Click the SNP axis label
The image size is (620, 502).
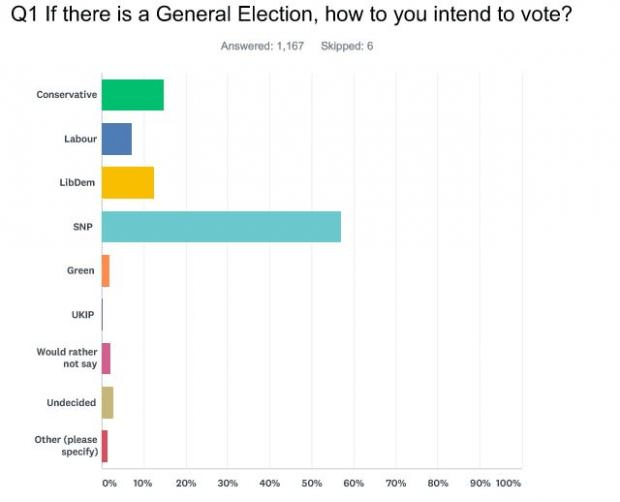click(x=86, y=227)
